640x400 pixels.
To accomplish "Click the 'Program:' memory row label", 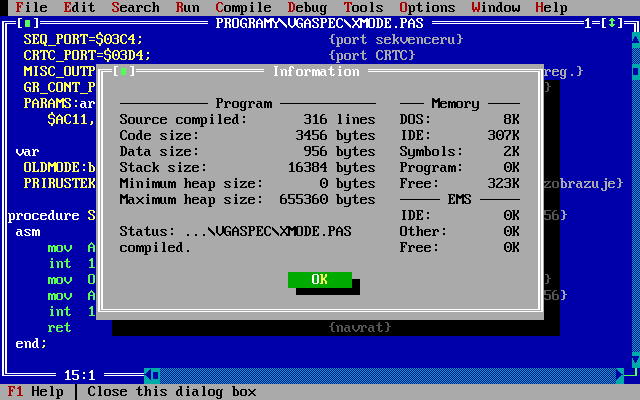I will tap(431, 167).
